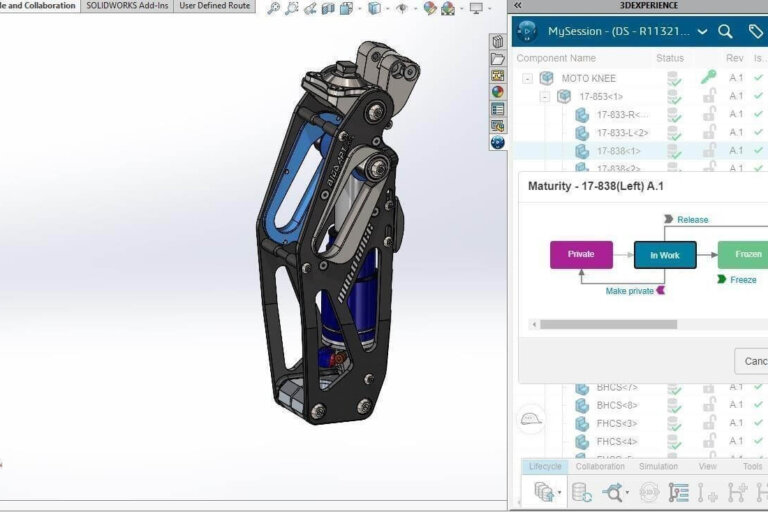Click the appearances color wheel sidebar icon
Viewport: 768px width, 512px height.
tap(497, 92)
